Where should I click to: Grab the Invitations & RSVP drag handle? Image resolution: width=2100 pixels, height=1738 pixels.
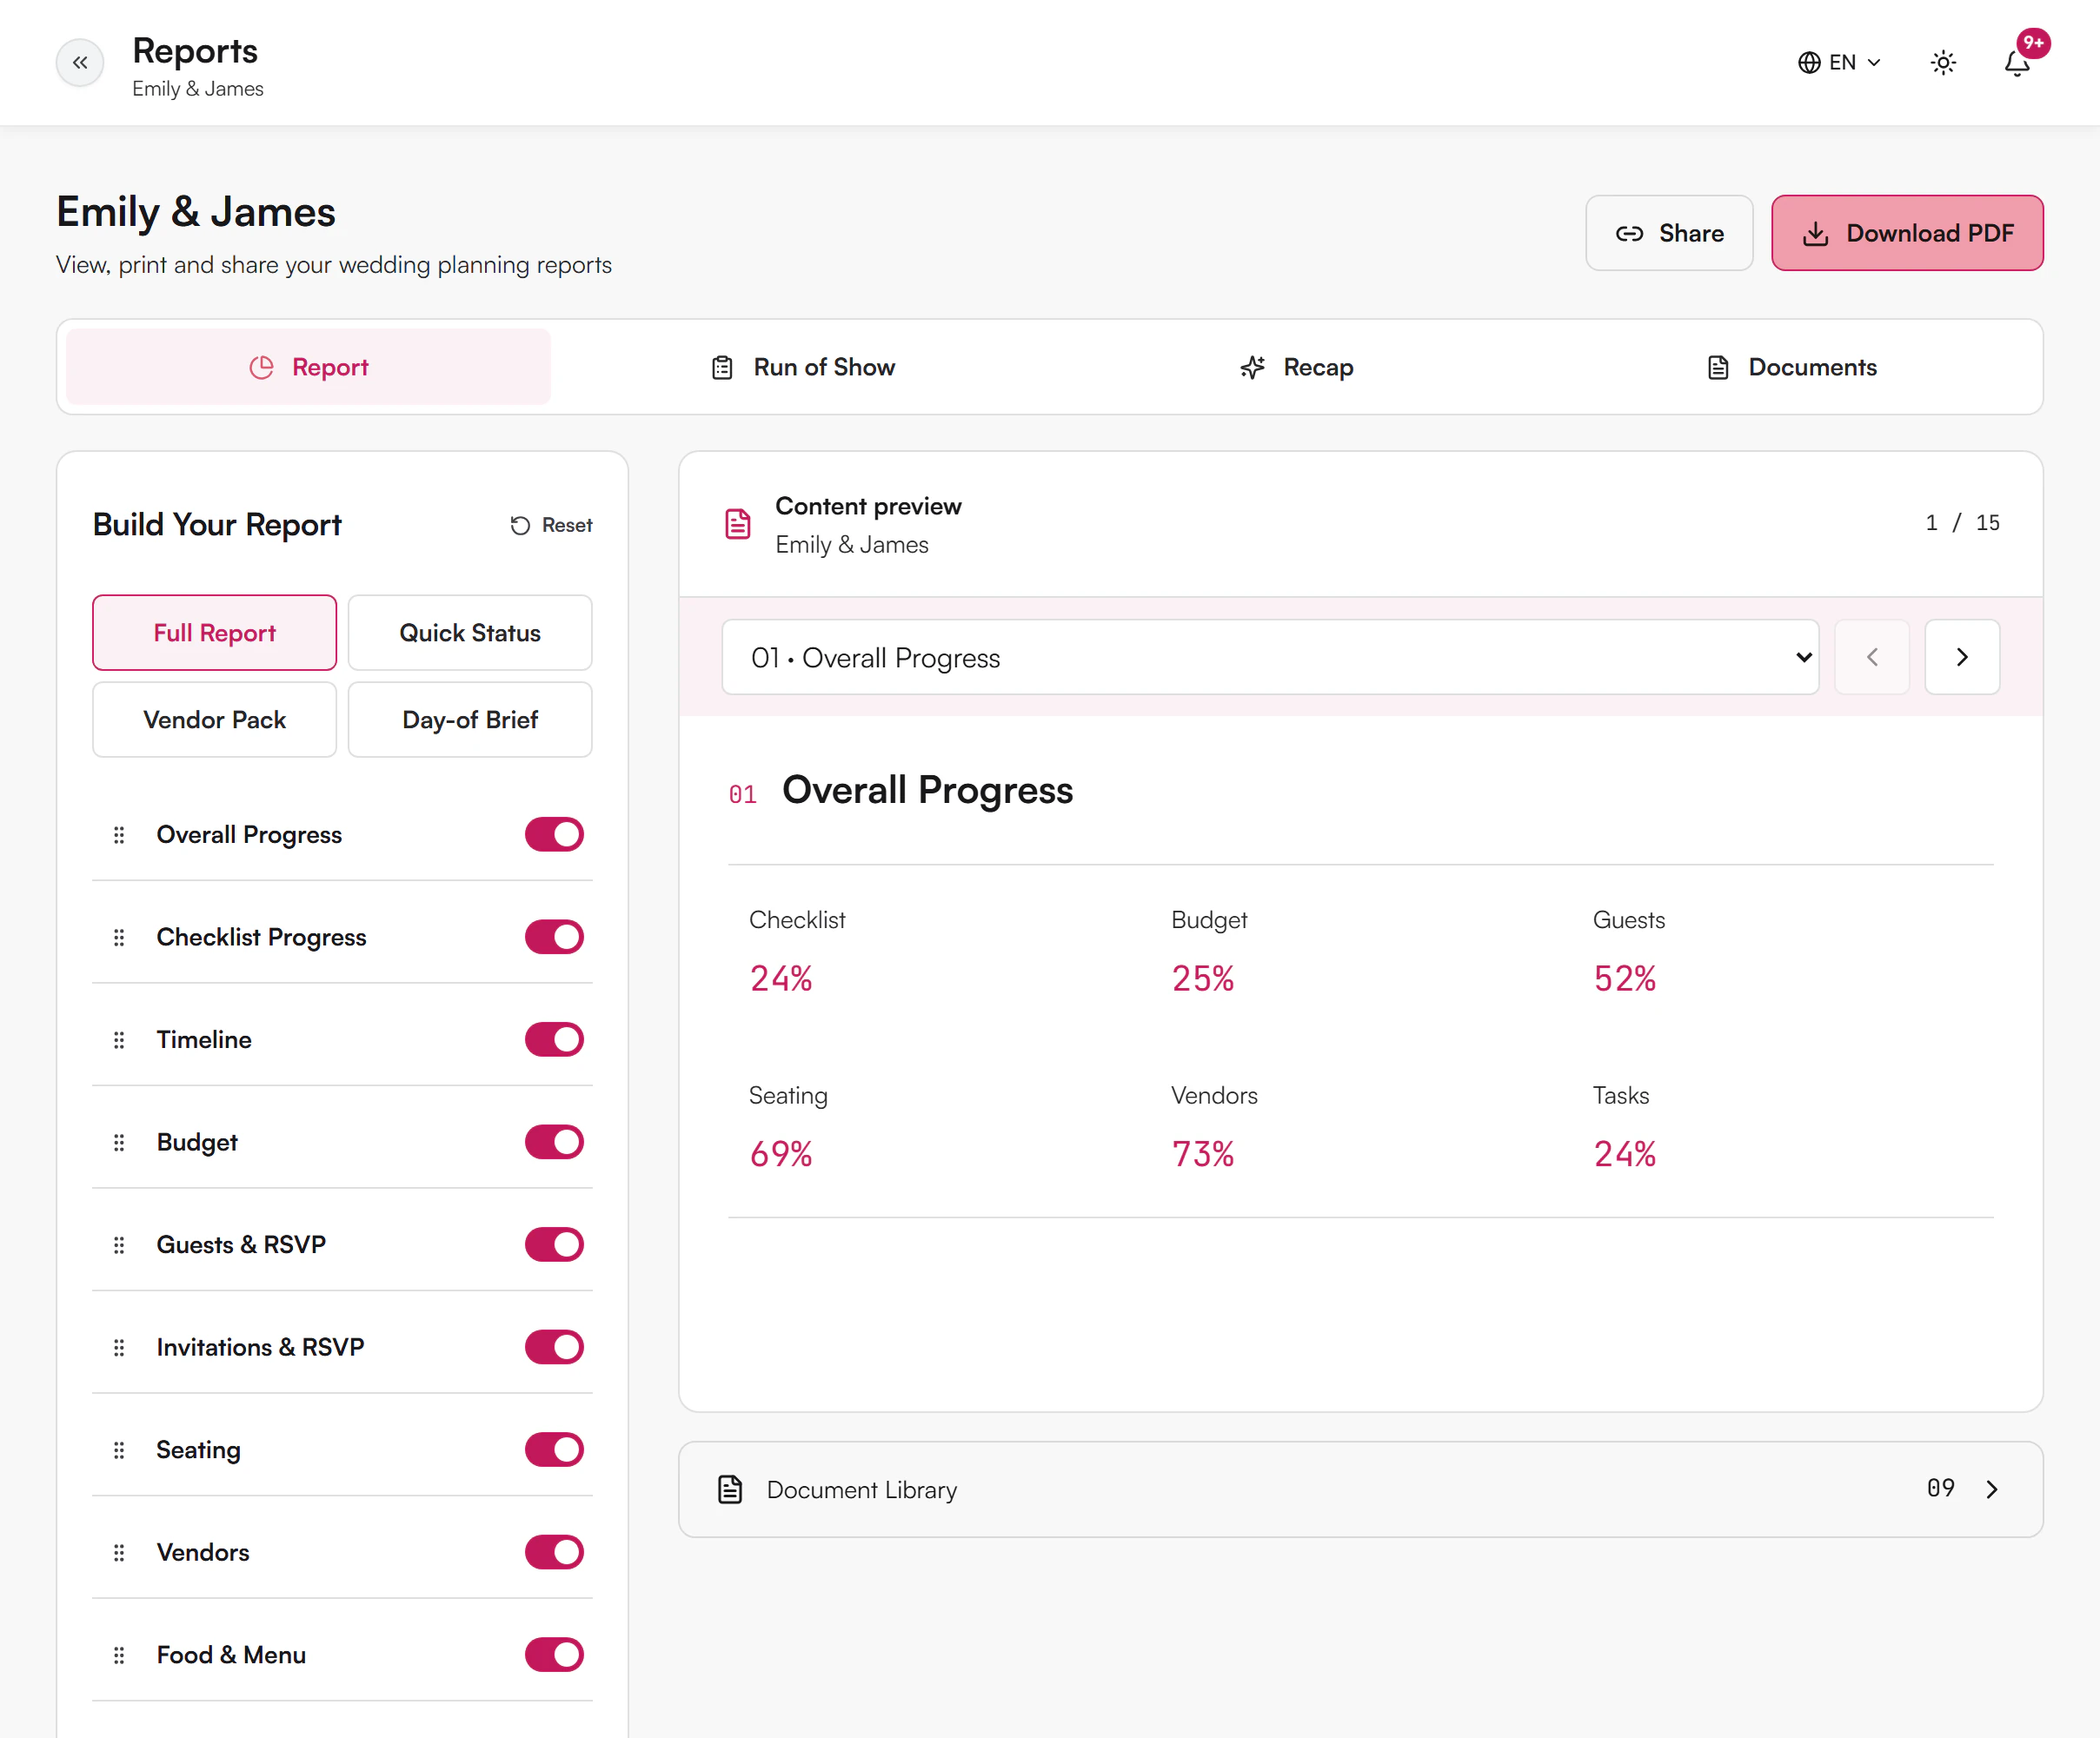[119, 1347]
